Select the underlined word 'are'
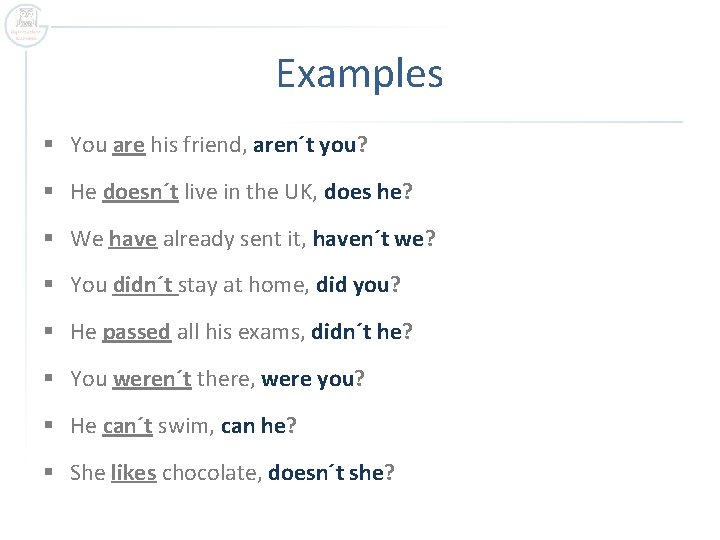 click(x=129, y=146)
